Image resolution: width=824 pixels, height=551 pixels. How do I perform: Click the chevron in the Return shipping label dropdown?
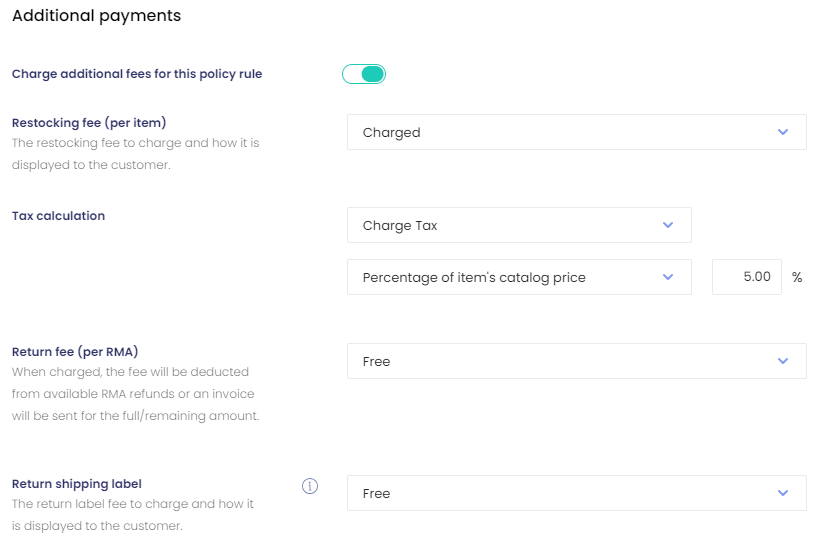tap(783, 493)
